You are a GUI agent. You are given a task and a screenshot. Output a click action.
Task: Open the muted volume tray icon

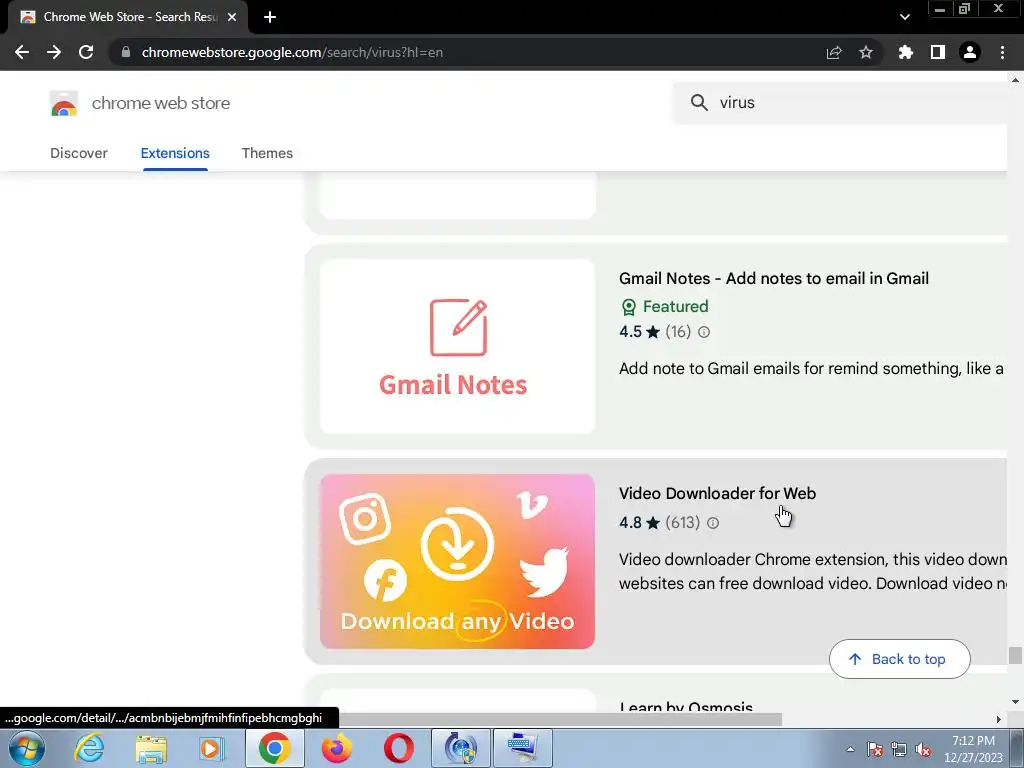(923, 749)
